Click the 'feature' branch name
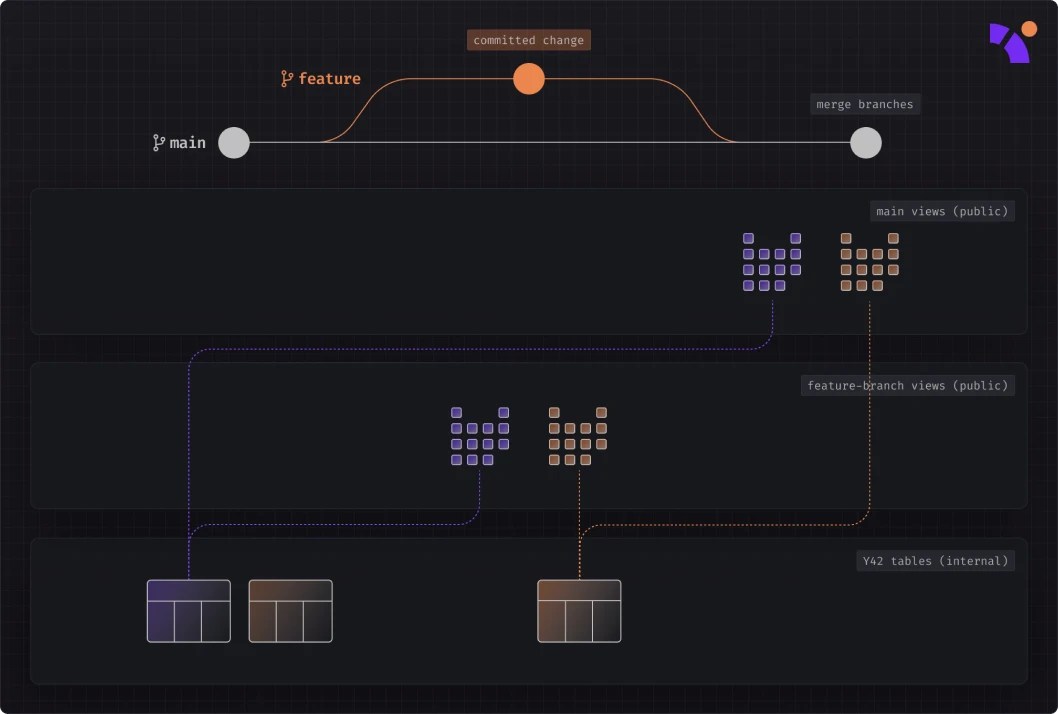1058x714 pixels. click(329, 79)
